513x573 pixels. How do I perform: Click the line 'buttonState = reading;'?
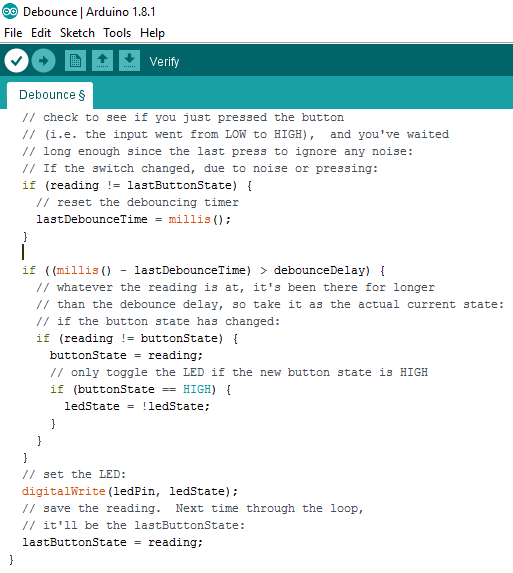point(126,355)
